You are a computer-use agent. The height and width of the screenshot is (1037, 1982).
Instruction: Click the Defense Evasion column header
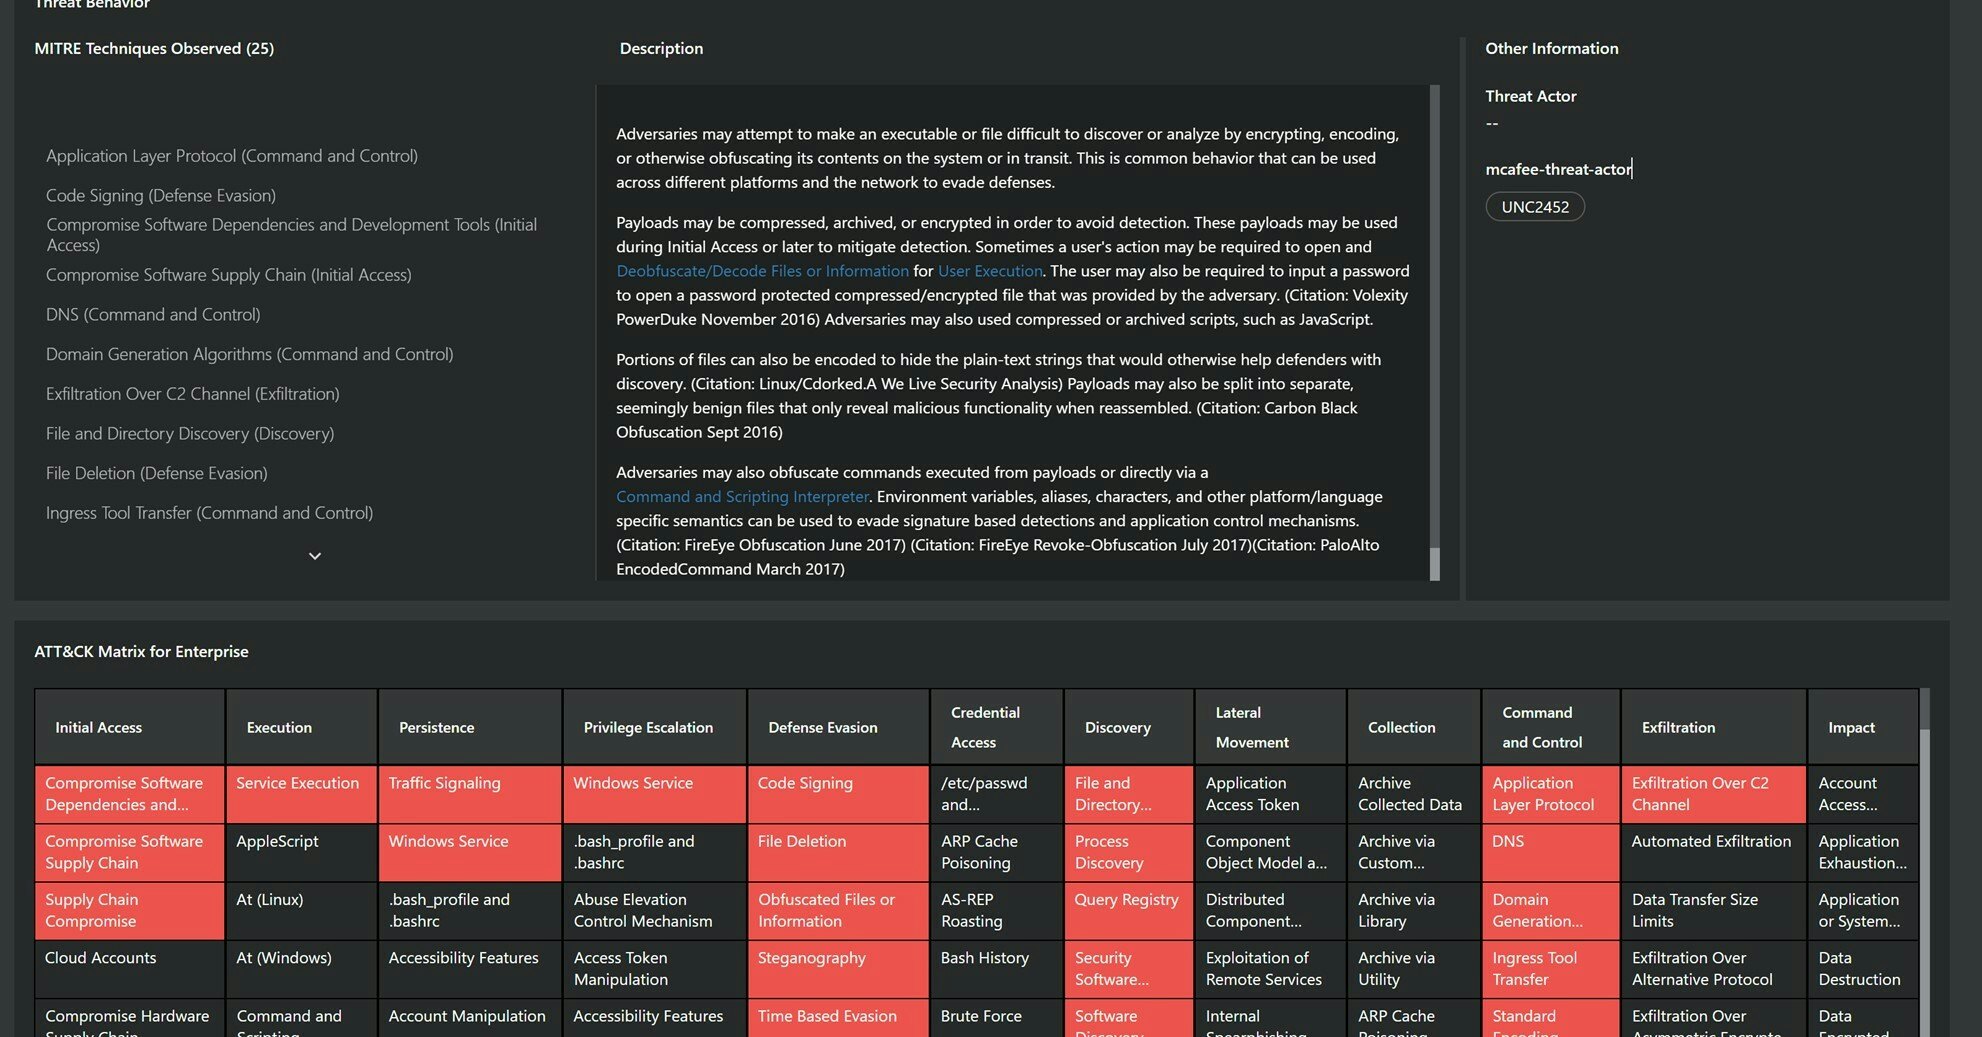[838, 727]
